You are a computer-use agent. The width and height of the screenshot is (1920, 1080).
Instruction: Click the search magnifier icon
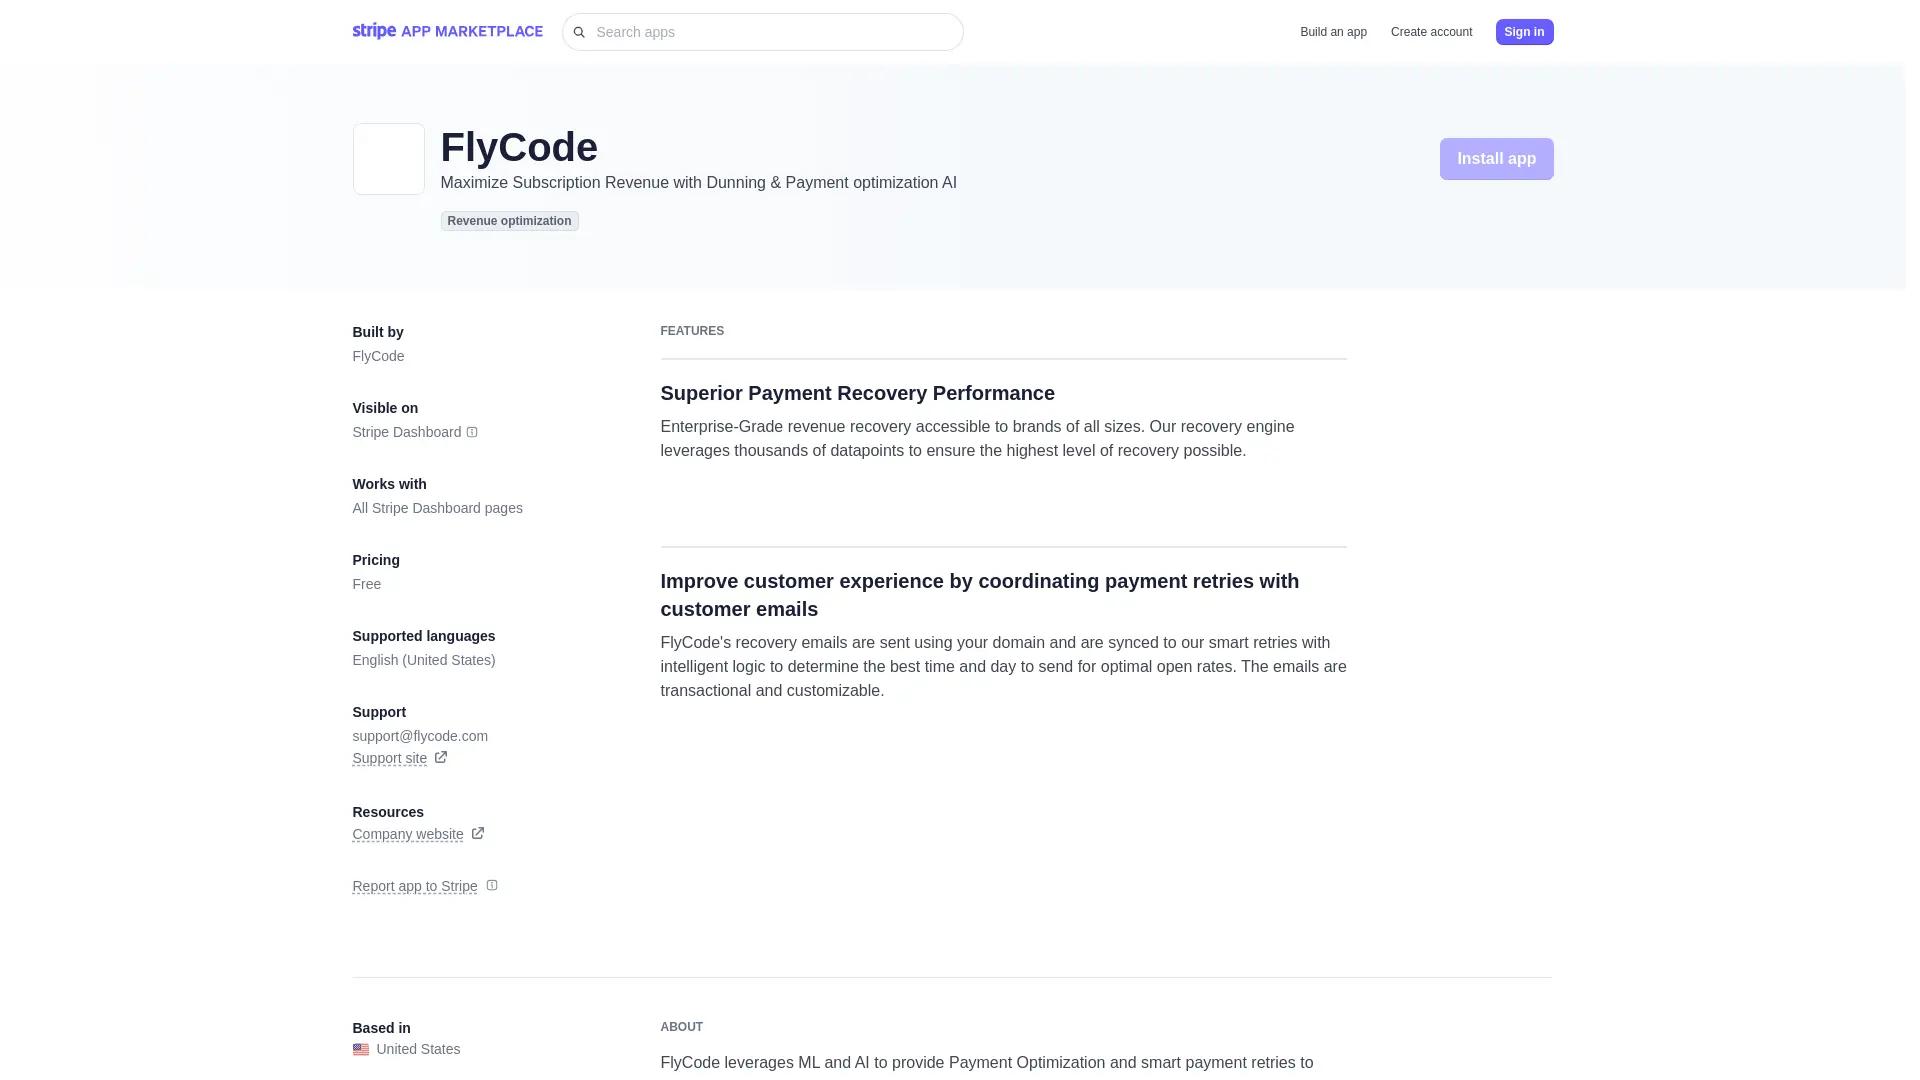coord(580,32)
